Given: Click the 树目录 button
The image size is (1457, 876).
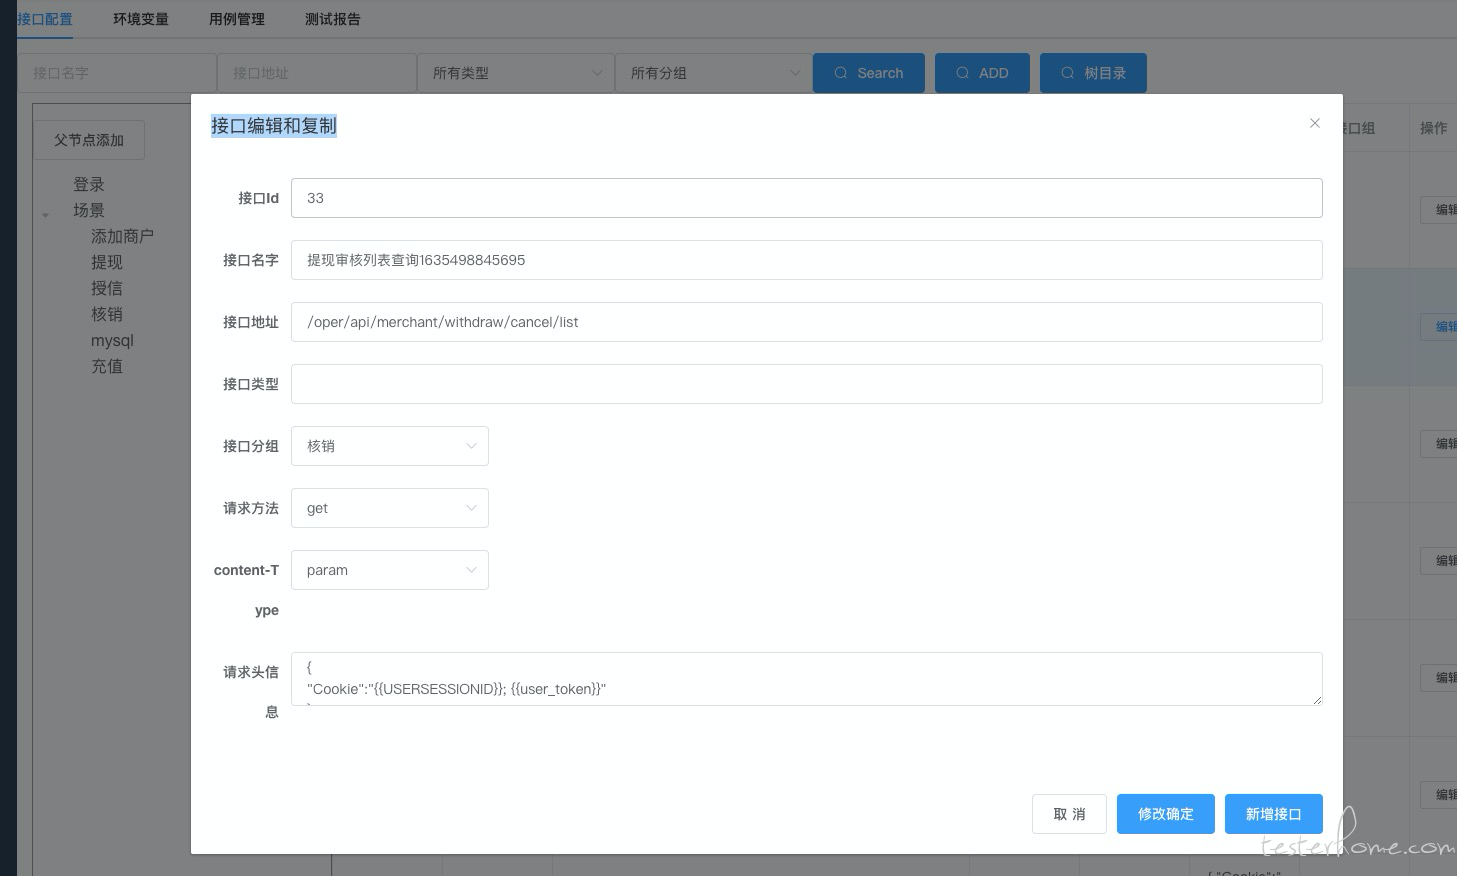Looking at the screenshot, I should (1093, 73).
